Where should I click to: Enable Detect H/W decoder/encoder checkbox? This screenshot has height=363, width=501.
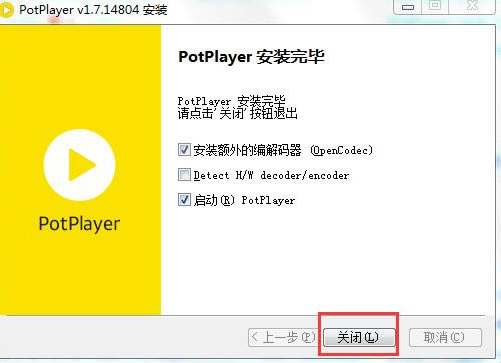(x=184, y=175)
